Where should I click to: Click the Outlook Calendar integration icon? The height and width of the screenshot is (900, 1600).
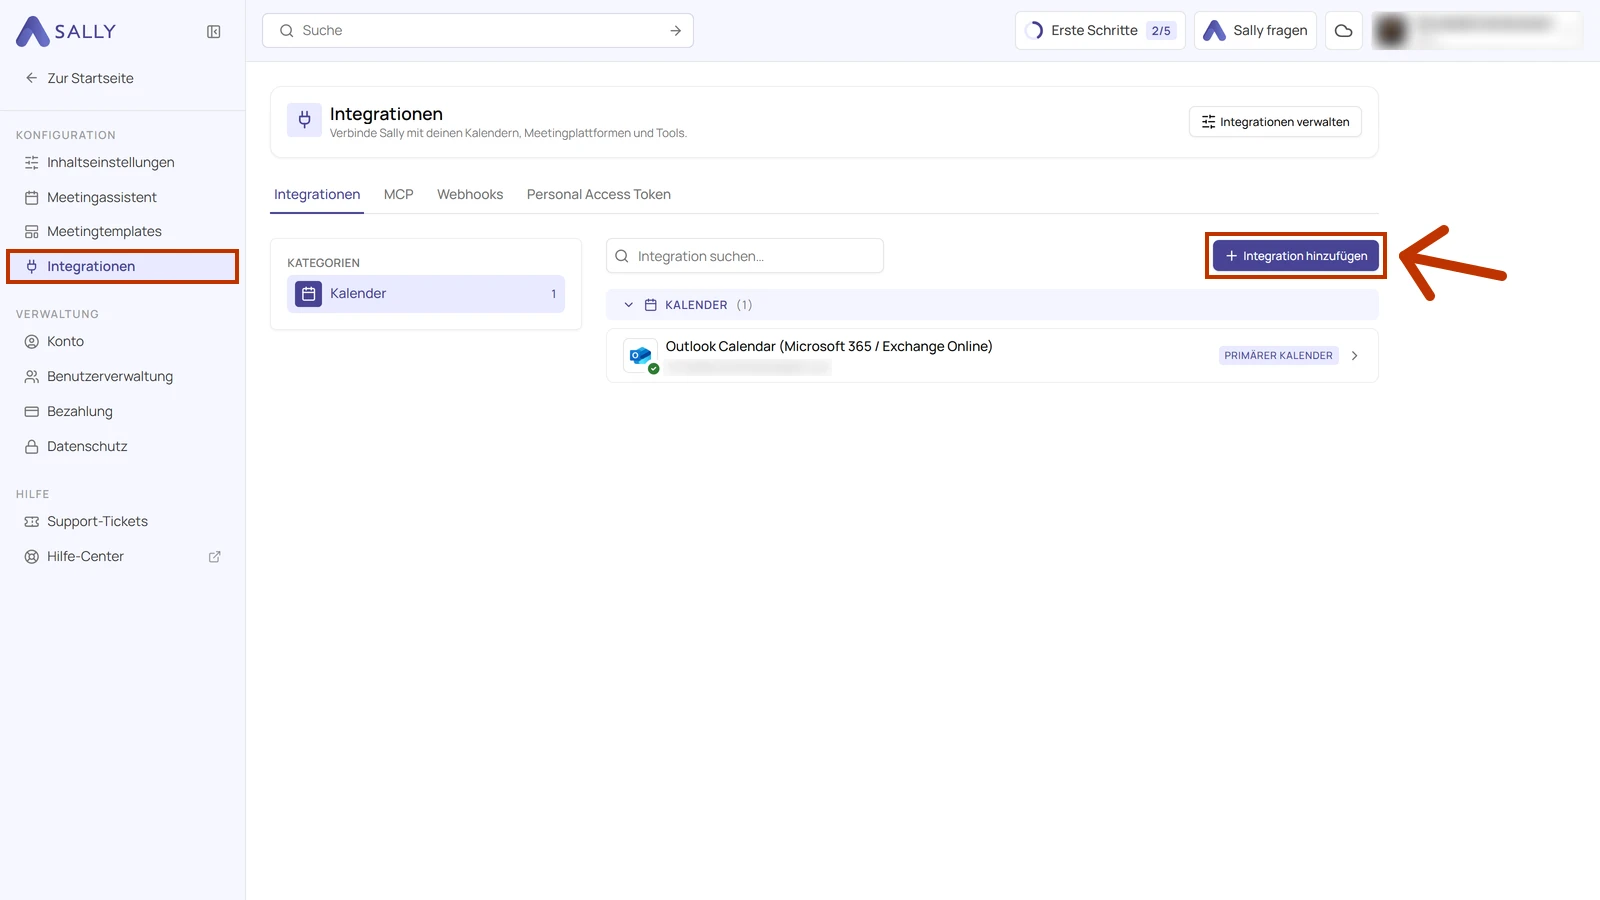(x=641, y=356)
